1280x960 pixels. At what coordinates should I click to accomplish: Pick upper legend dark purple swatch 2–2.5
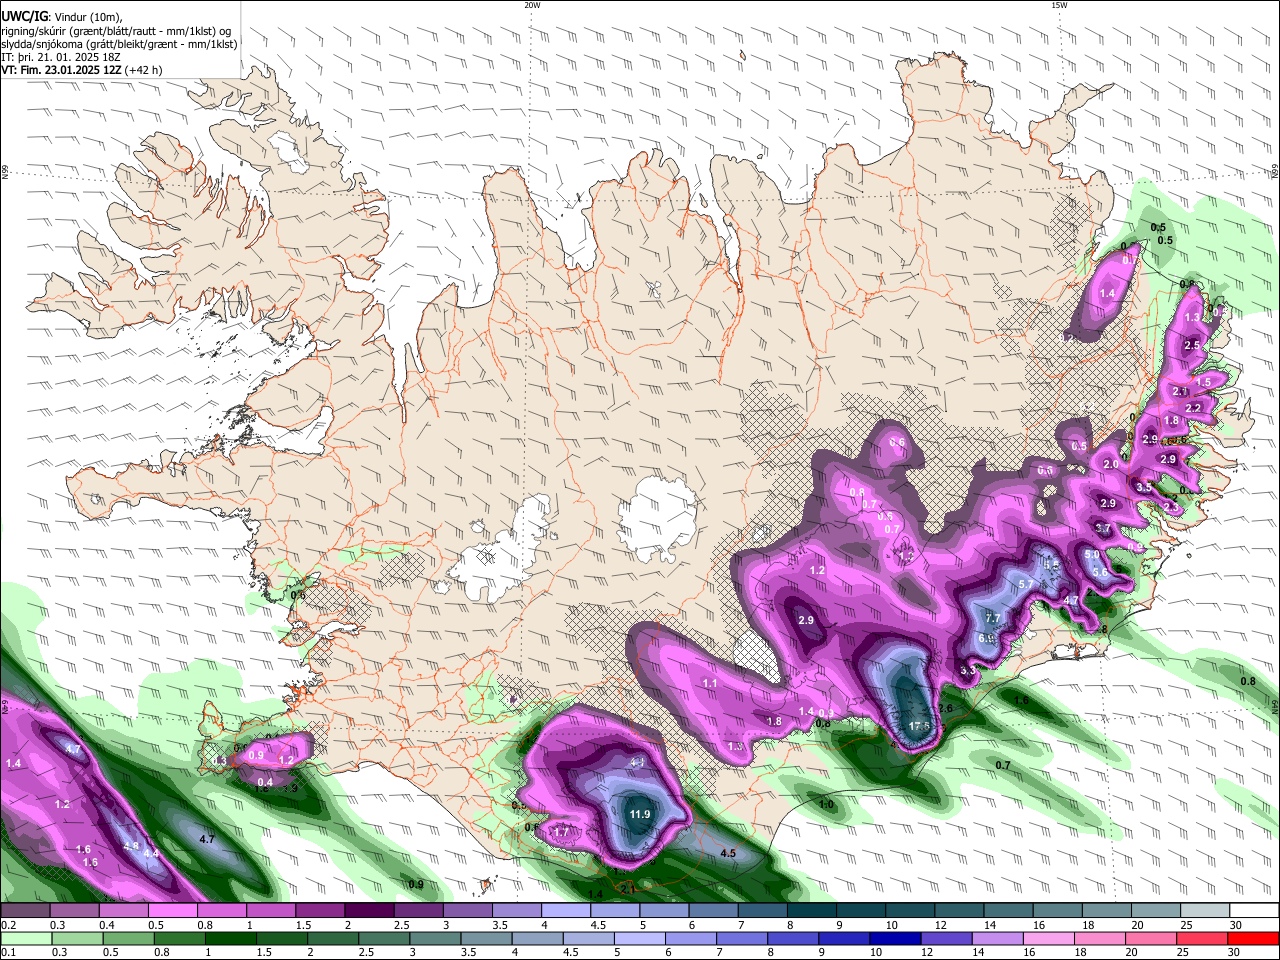tap(369, 911)
